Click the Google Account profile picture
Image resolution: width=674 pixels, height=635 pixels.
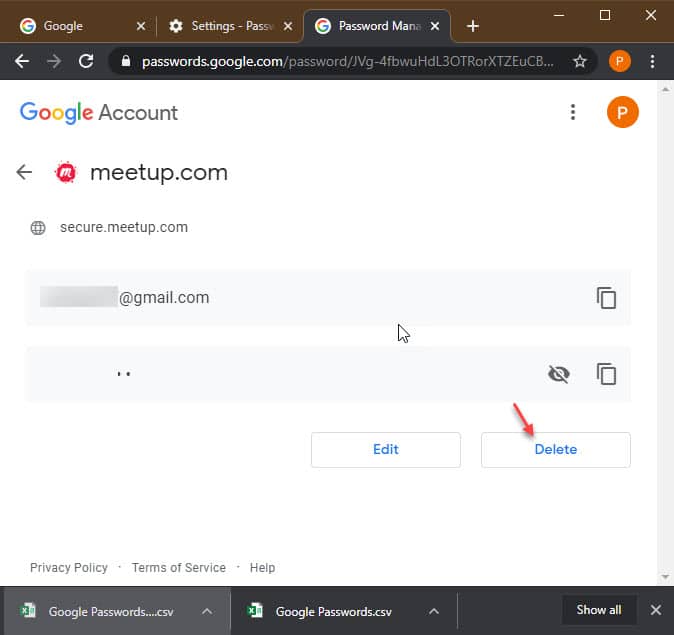coord(622,112)
